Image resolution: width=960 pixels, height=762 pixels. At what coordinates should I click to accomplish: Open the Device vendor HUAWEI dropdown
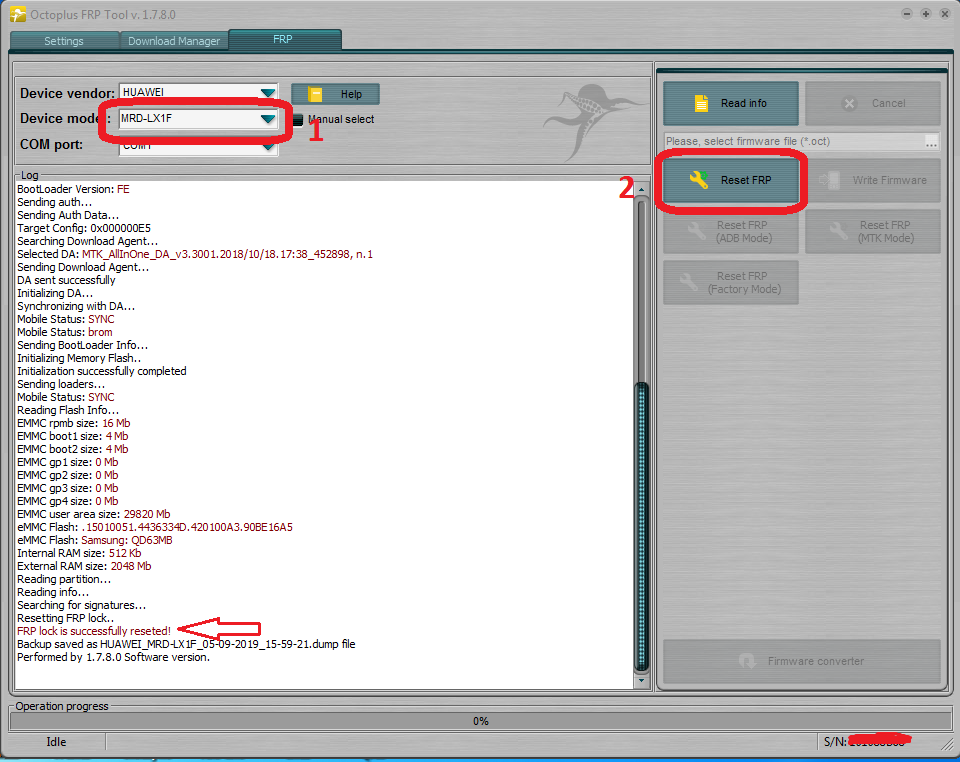pos(268,92)
